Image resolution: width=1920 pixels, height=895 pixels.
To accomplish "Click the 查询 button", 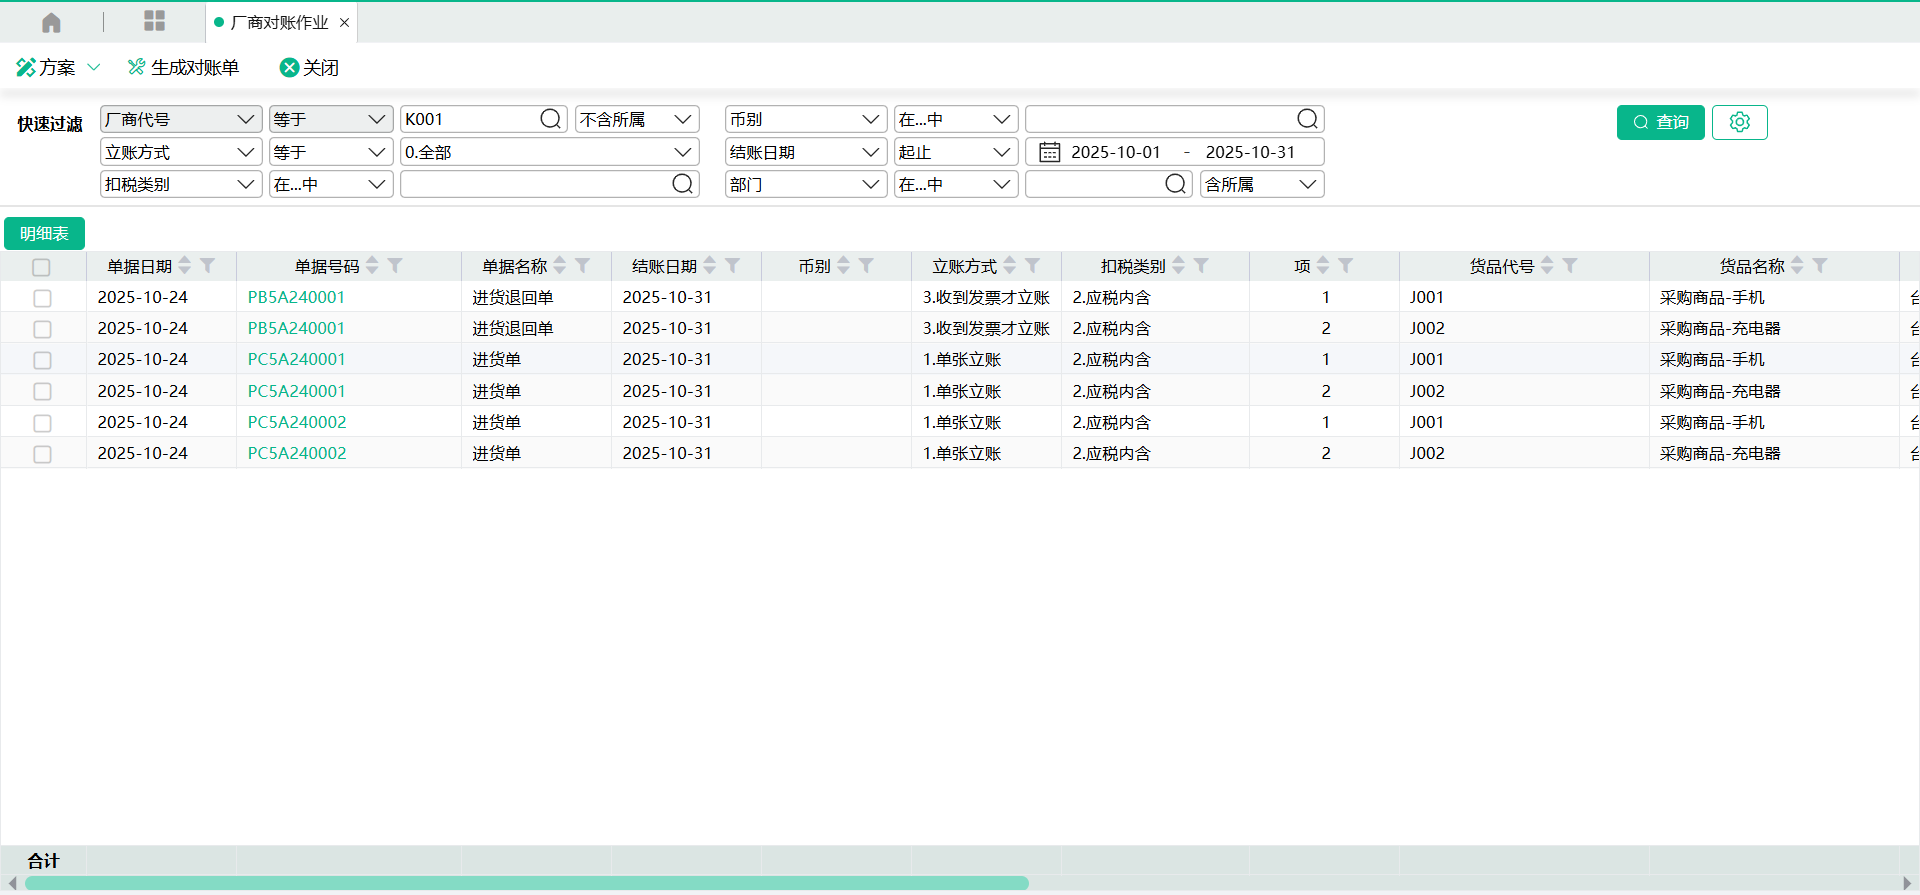I will pyautogui.click(x=1660, y=122).
